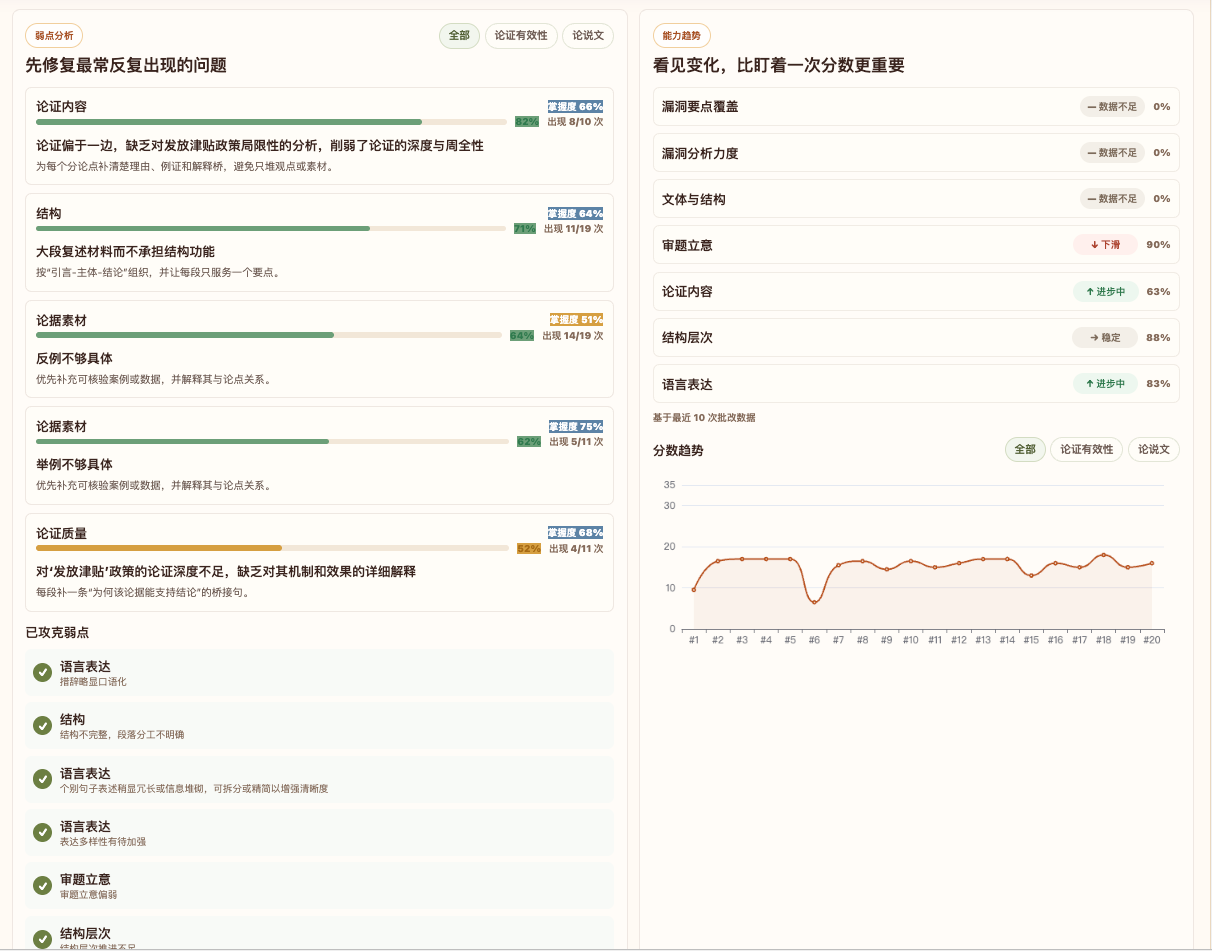Click 已攻克弱点 section heading

[x=57, y=632]
